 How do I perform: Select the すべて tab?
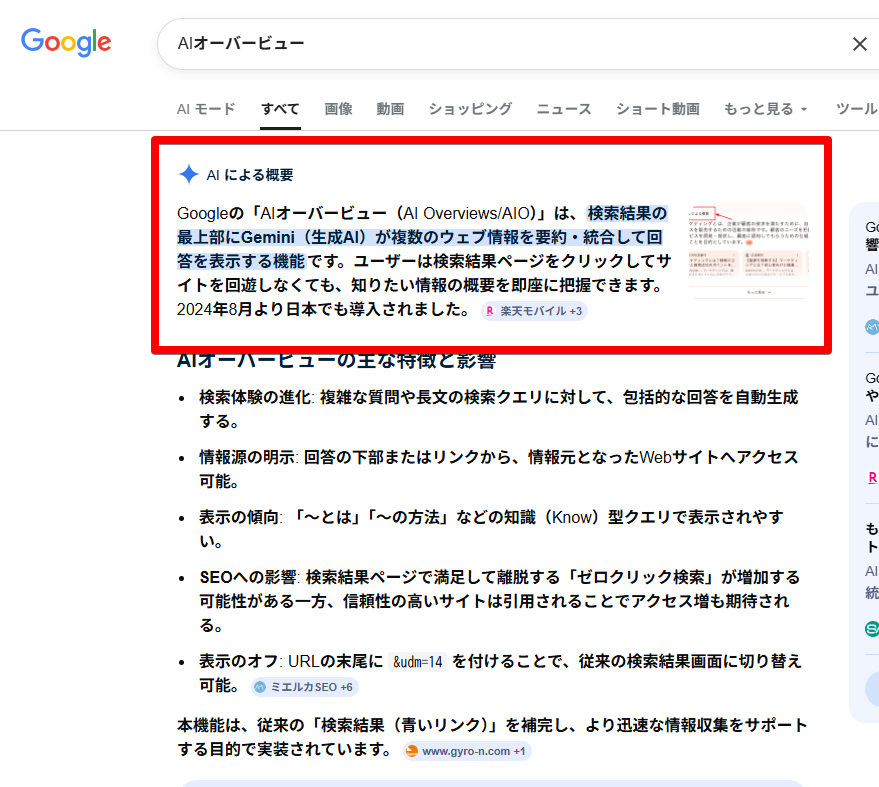(x=280, y=109)
